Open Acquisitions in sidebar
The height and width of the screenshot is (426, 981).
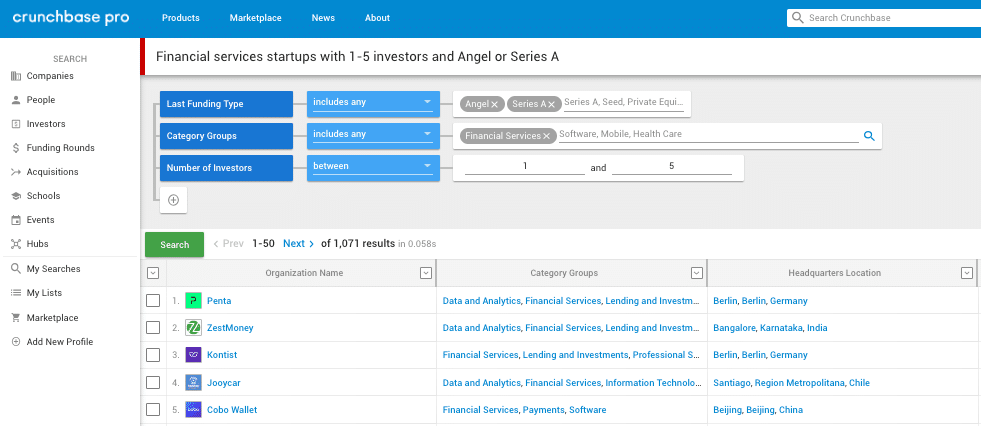(x=44, y=172)
